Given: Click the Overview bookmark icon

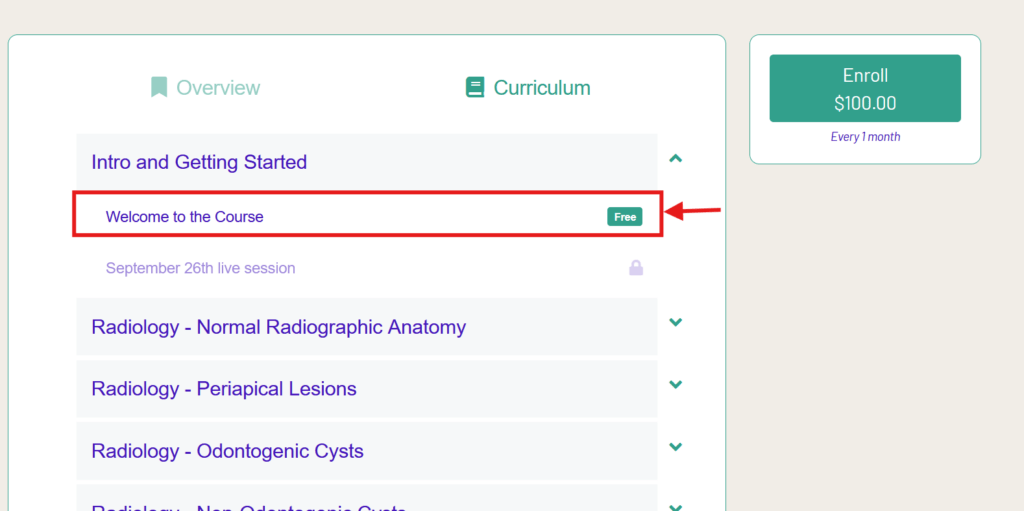Looking at the screenshot, I should [x=159, y=88].
